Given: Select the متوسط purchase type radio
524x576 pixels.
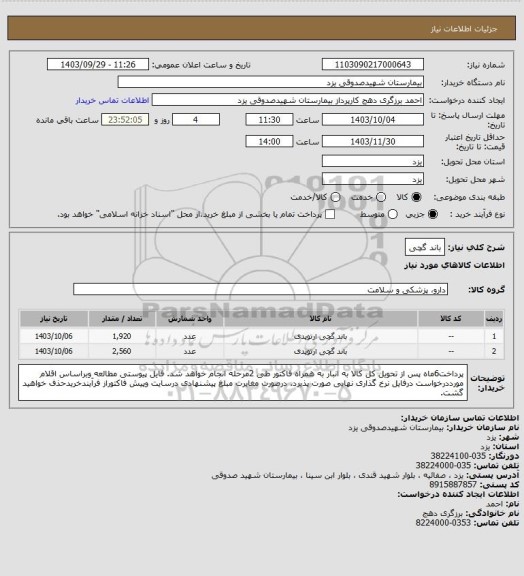Looking at the screenshot, I should (x=392, y=214).
